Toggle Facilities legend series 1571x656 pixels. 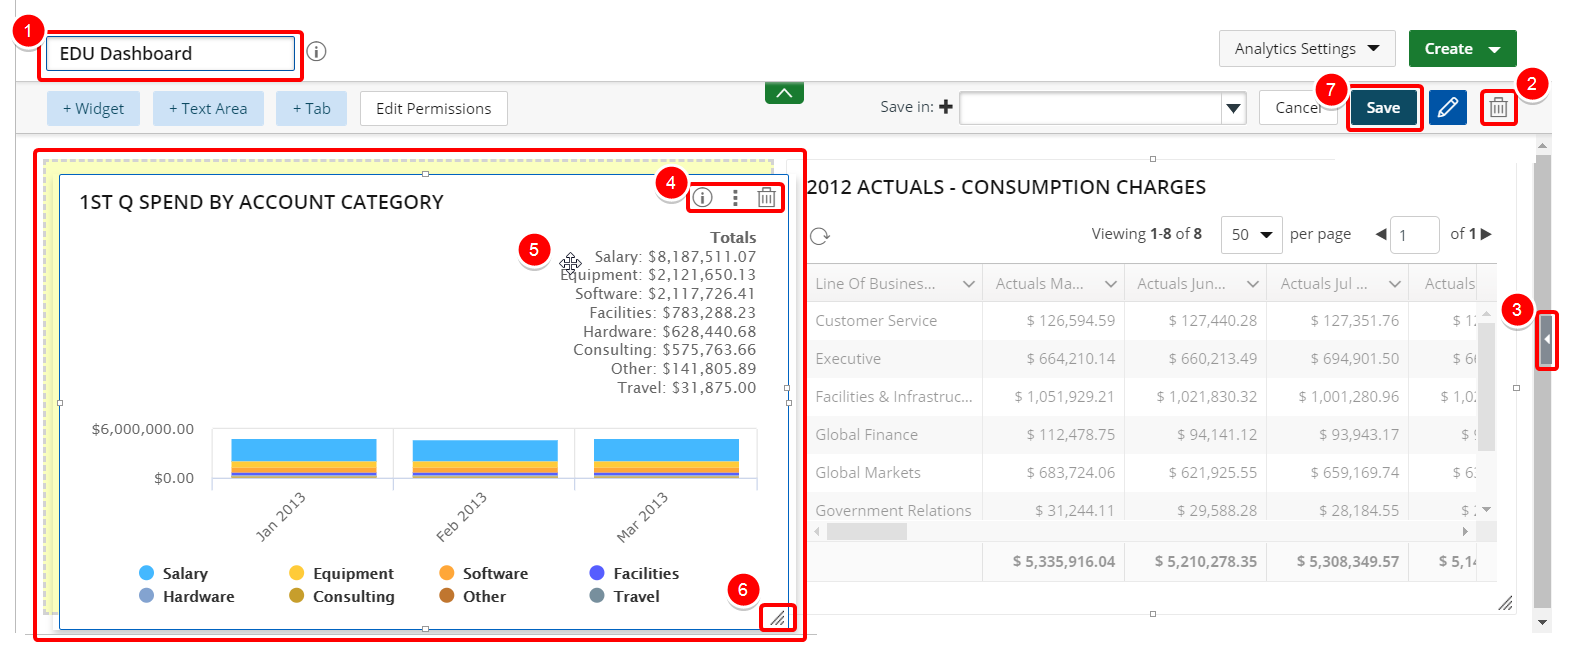point(634,573)
